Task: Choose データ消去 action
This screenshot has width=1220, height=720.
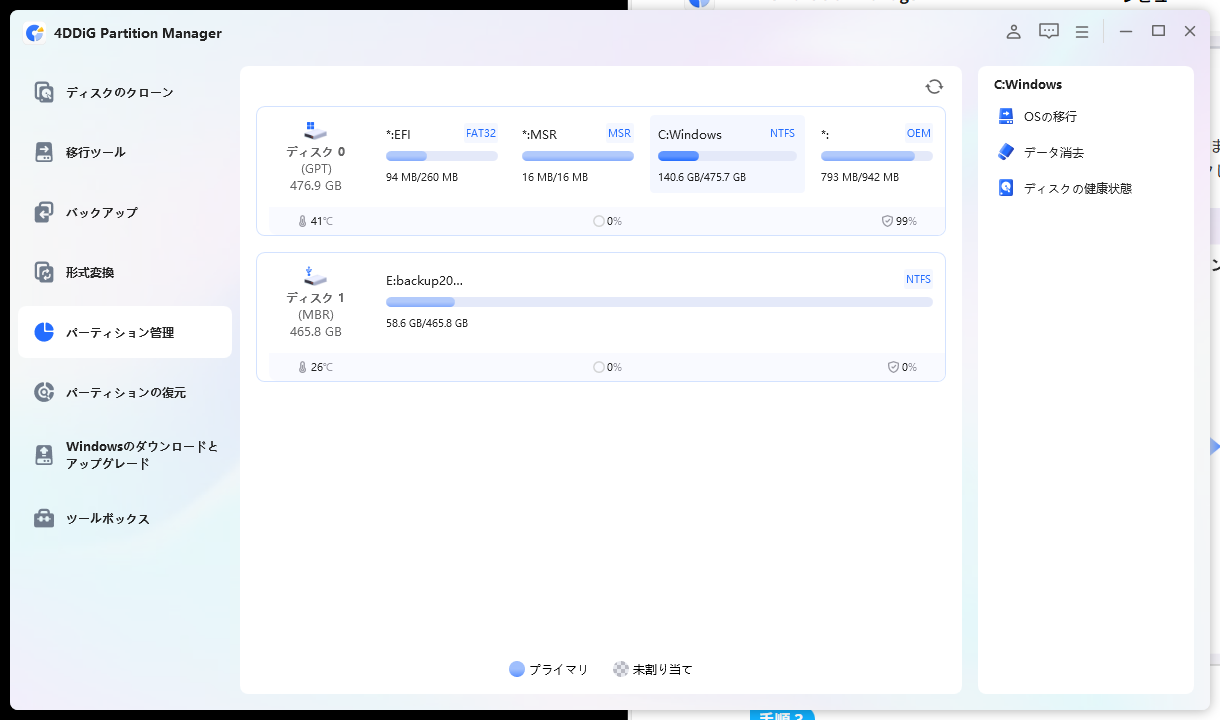Action: coord(1054,153)
